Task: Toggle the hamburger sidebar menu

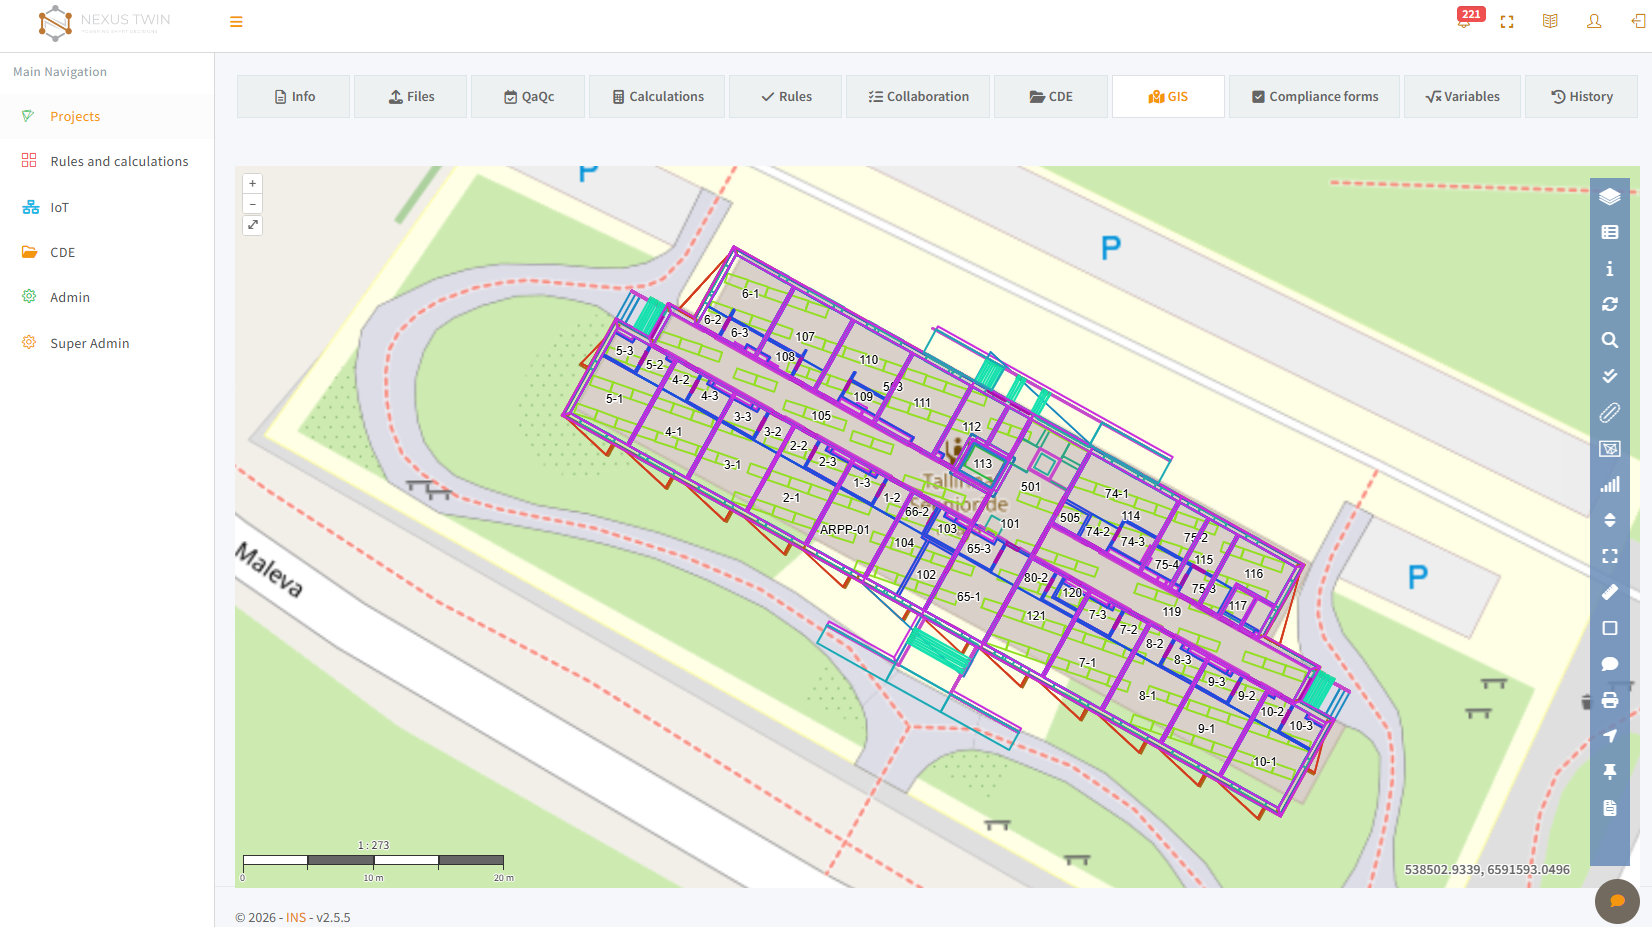Action: point(236,22)
